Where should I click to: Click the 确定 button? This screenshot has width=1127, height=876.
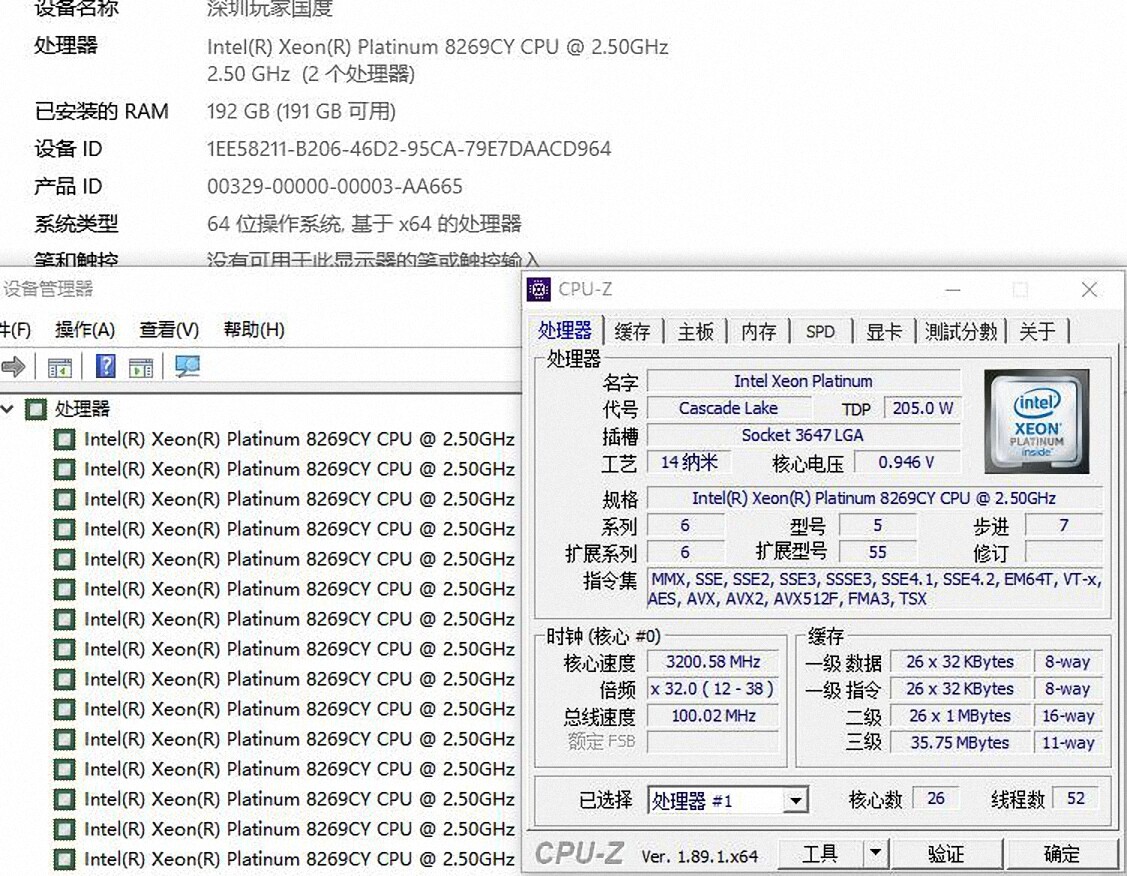click(1062, 854)
